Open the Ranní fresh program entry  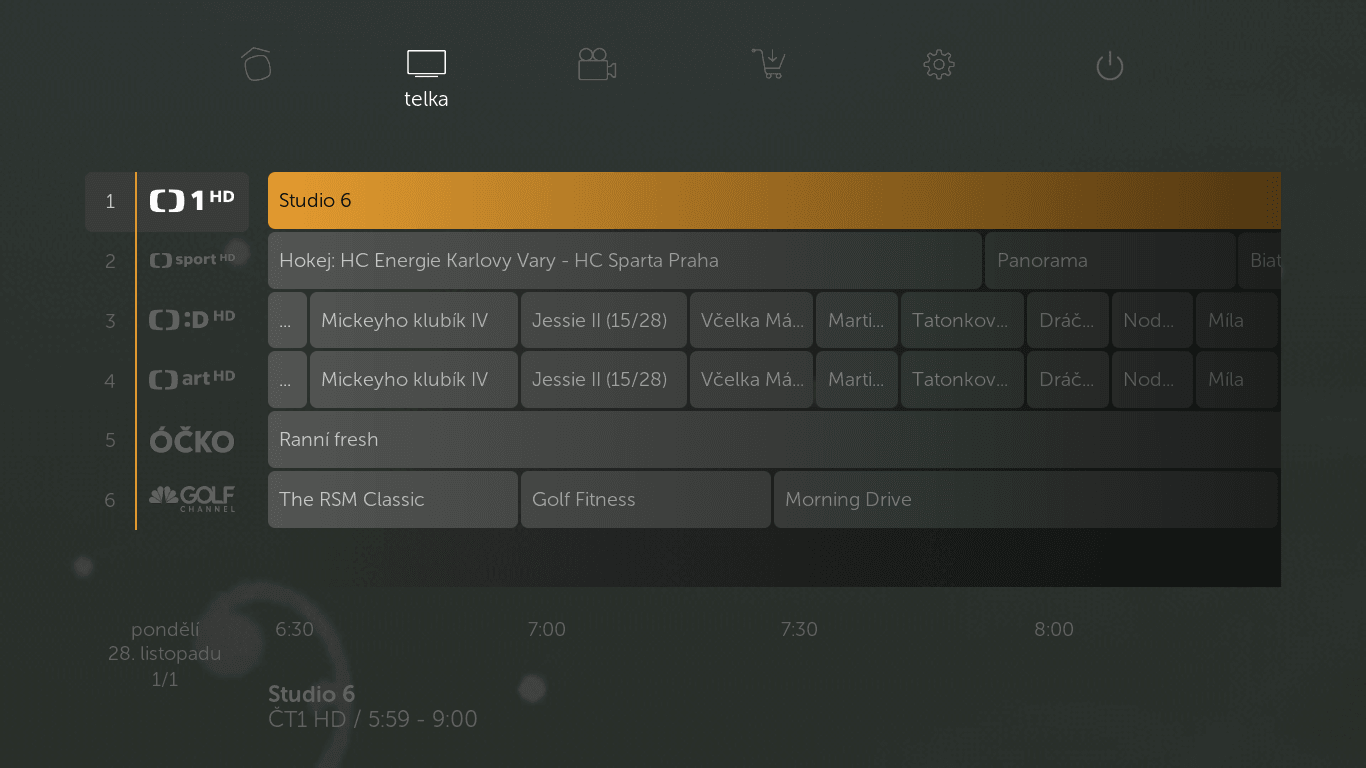coord(700,440)
